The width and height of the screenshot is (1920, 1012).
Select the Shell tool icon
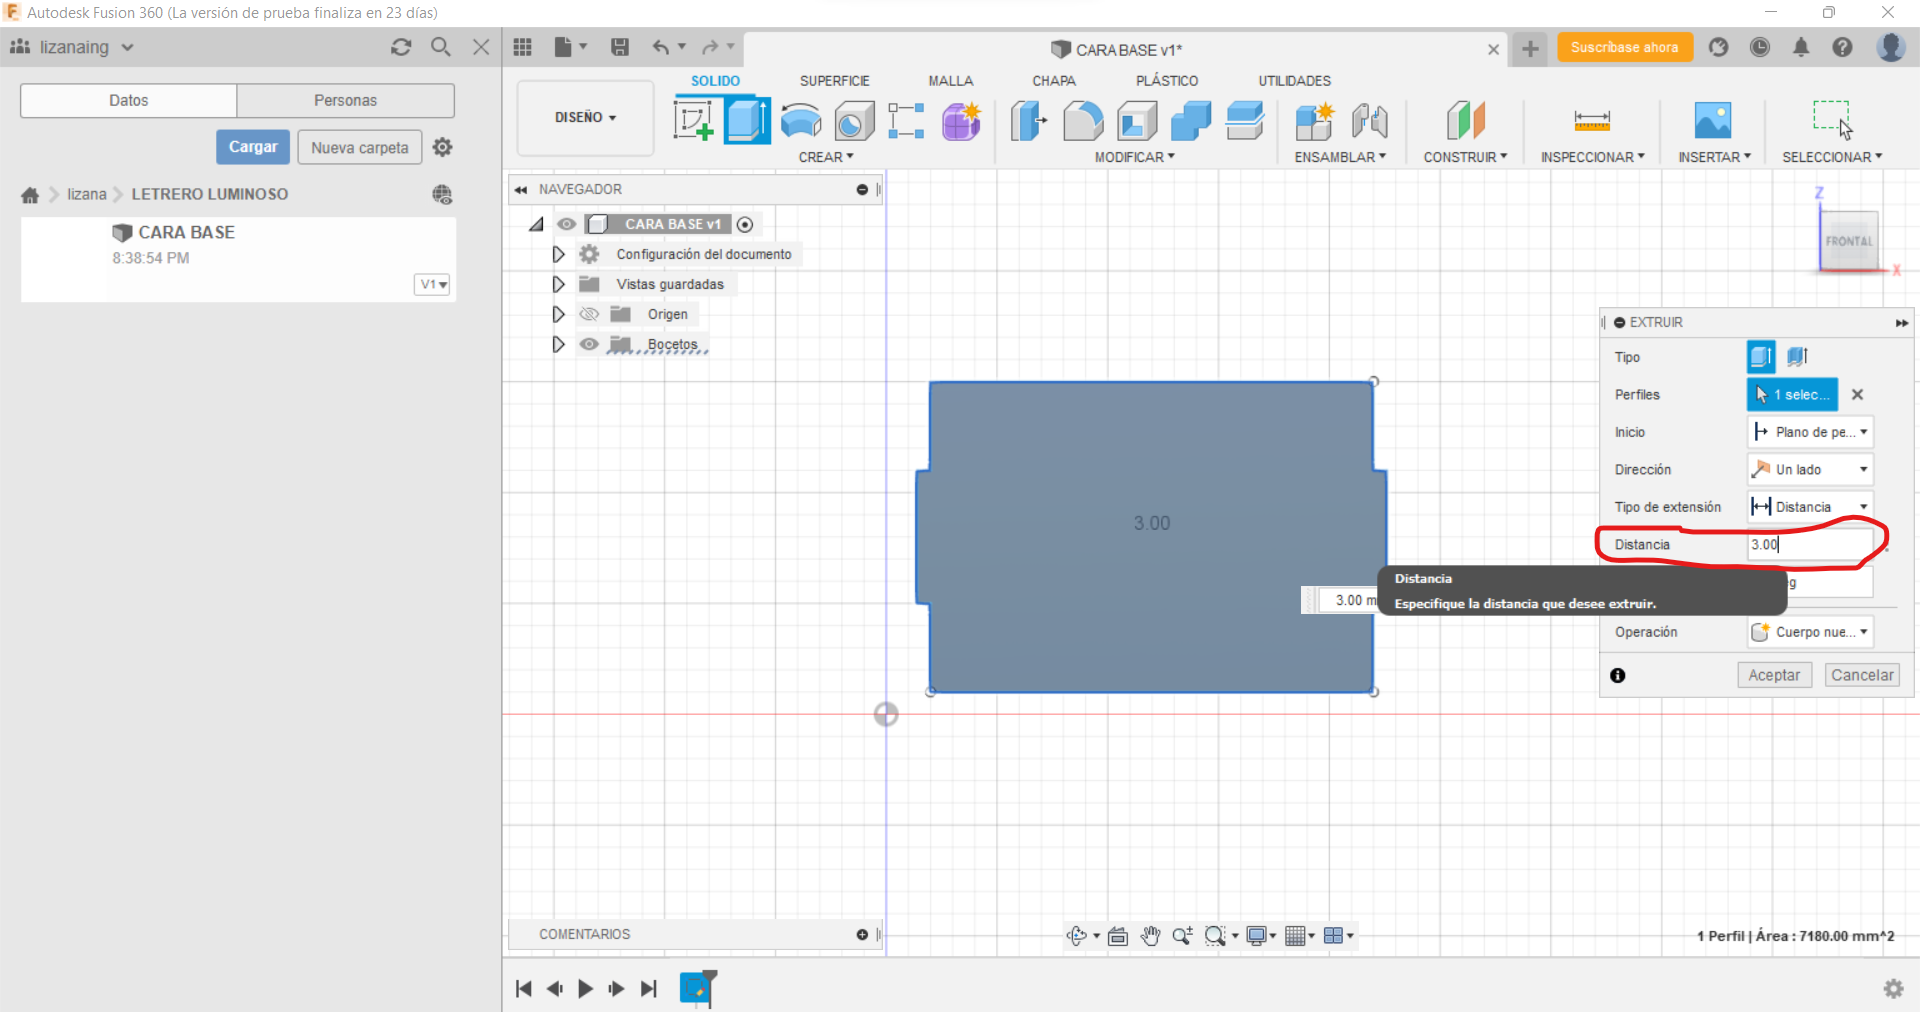[1137, 121]
